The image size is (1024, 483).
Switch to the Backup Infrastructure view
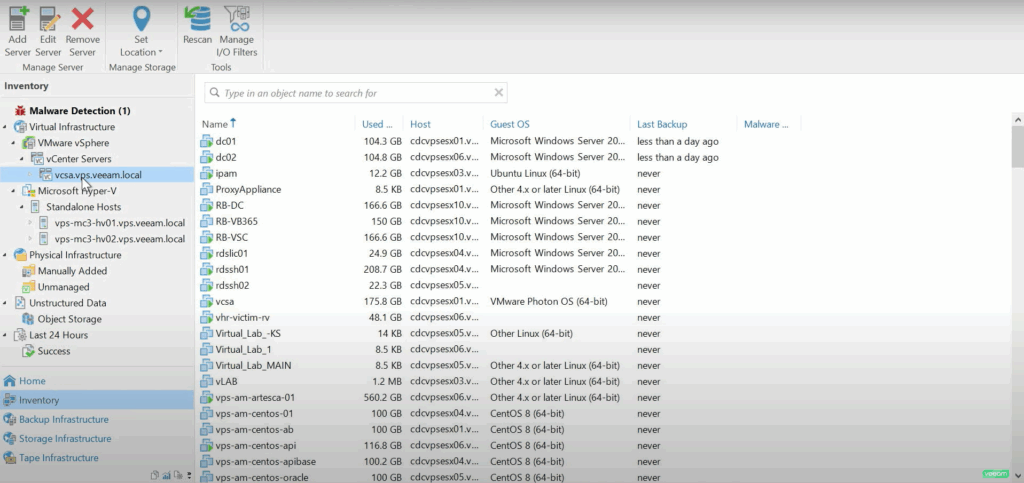tap(65, 419)
